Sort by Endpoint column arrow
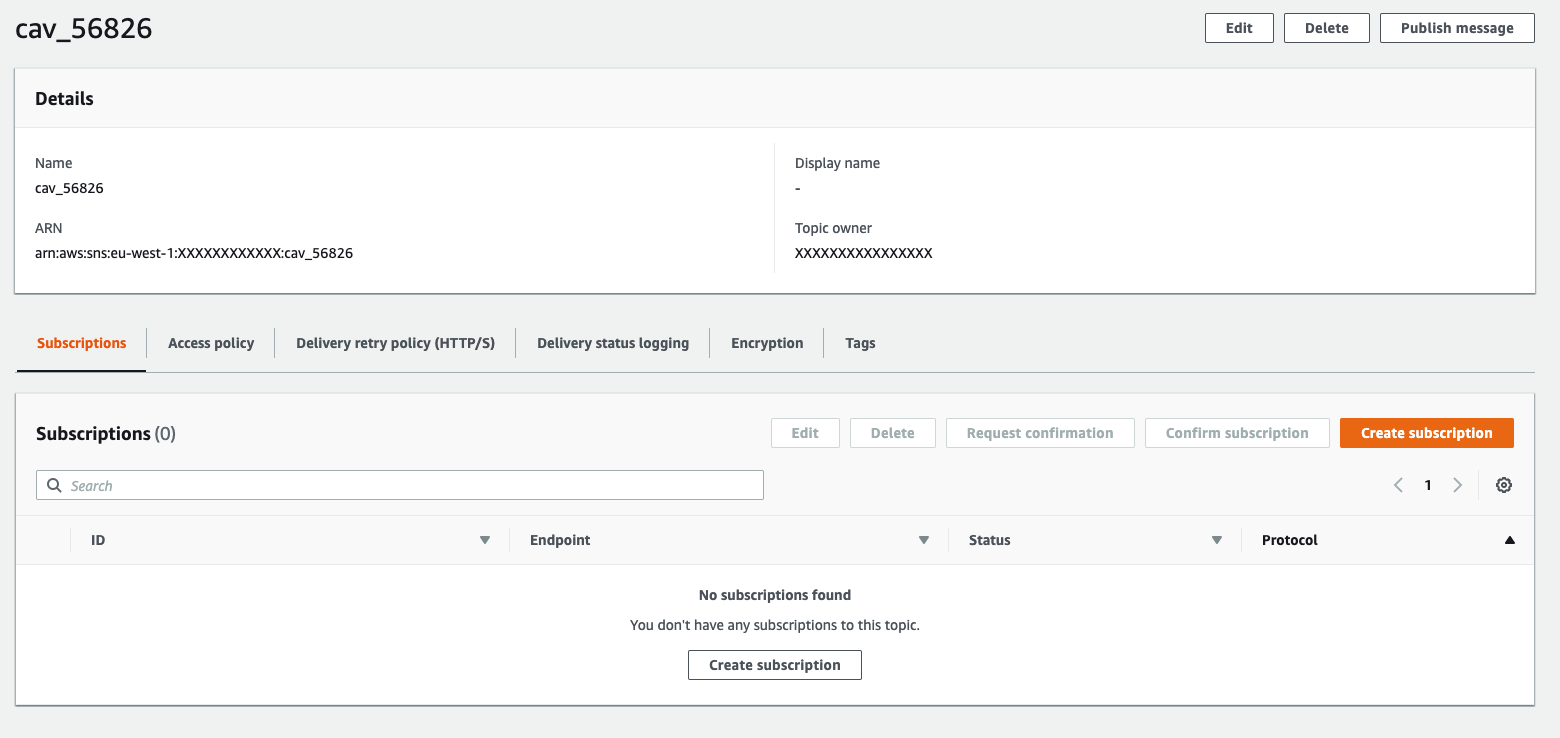1560x738 pixels. click(x=924, y=540)
